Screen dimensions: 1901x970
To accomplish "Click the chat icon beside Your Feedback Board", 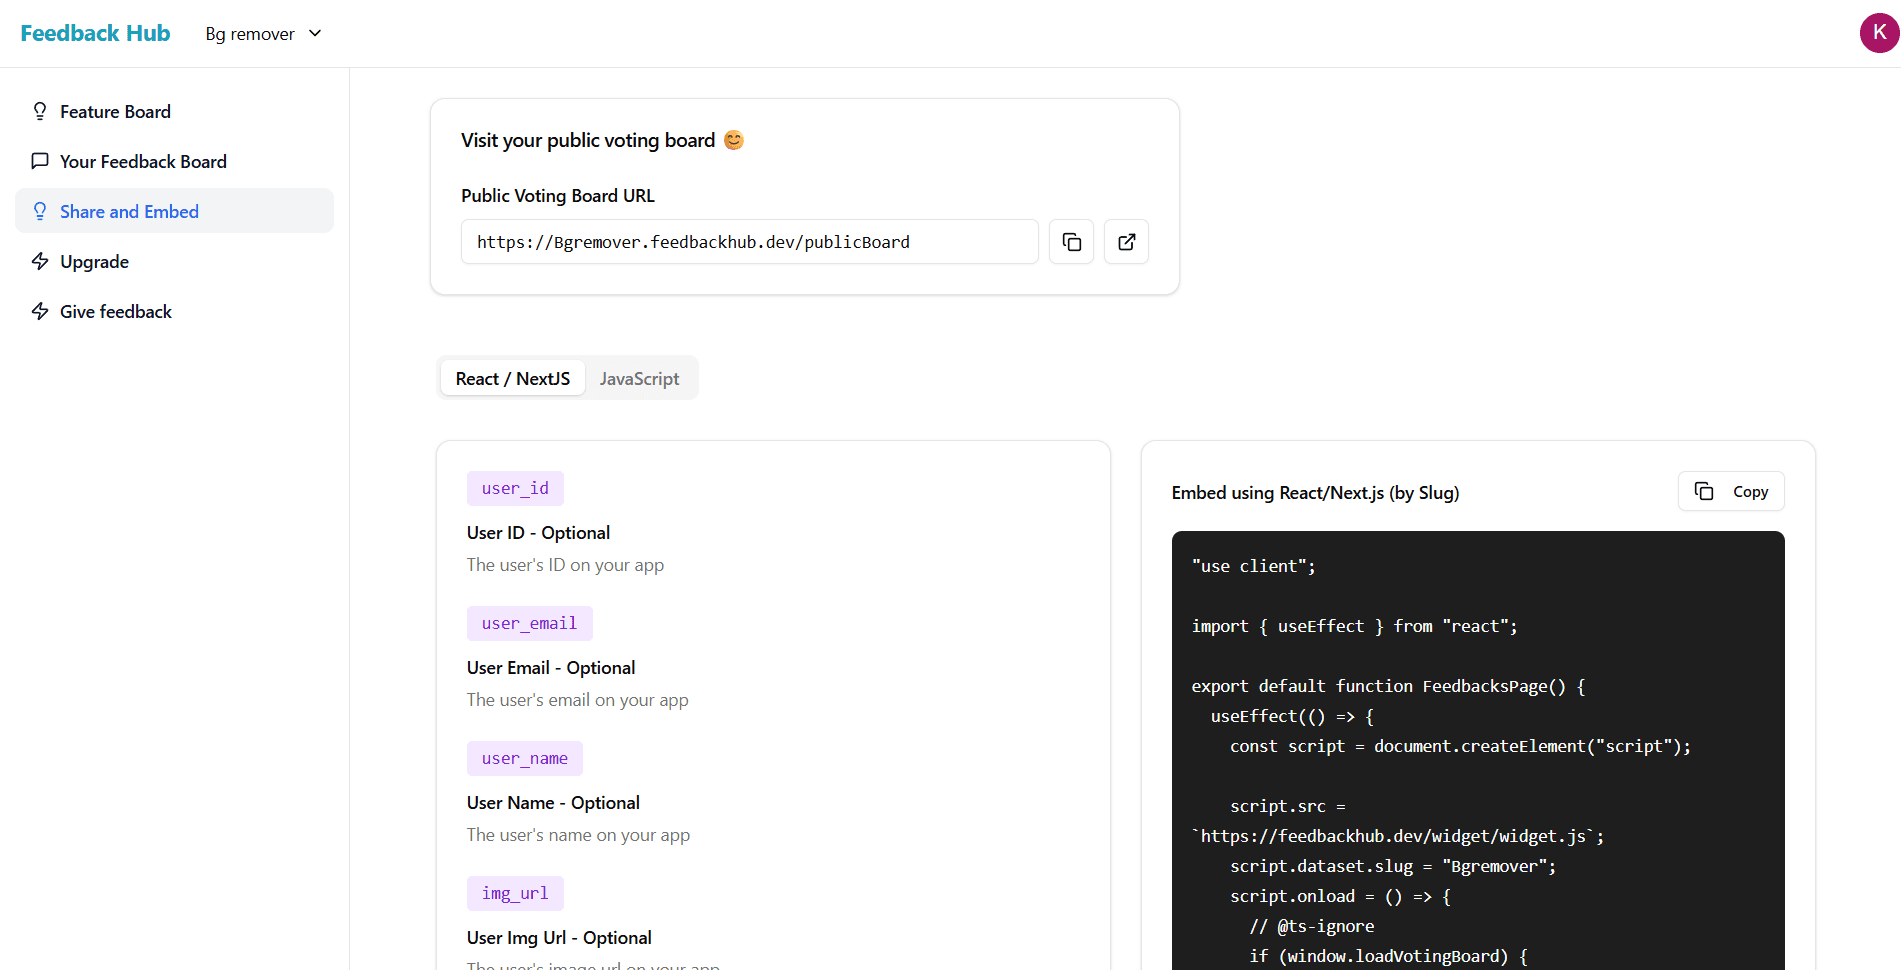I will 40,161.
